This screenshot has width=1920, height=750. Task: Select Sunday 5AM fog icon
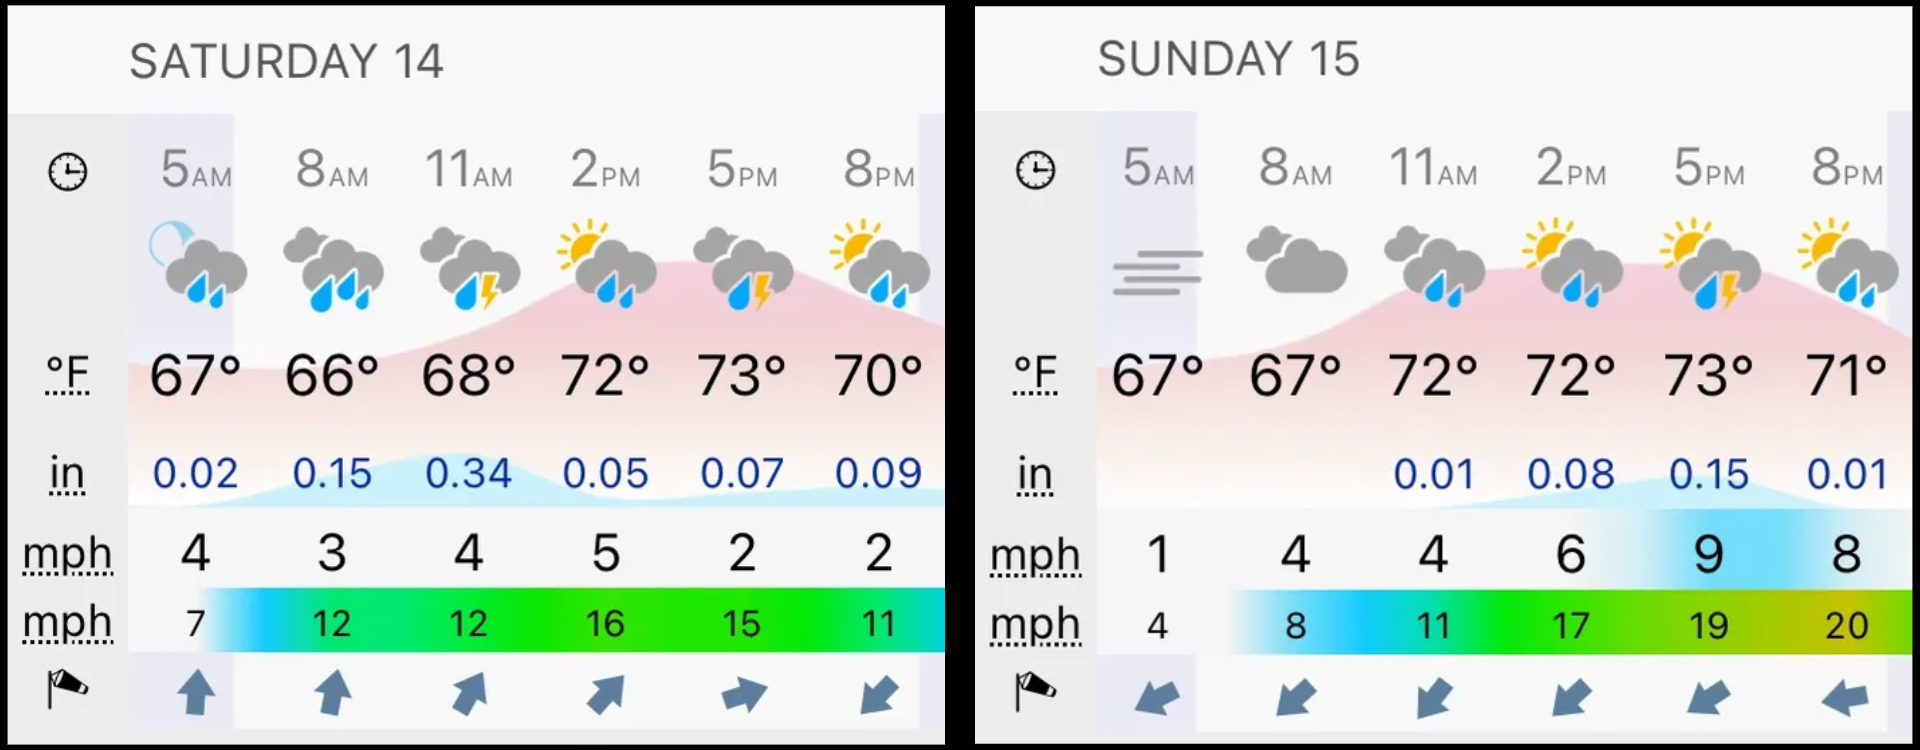(1158, 272)
